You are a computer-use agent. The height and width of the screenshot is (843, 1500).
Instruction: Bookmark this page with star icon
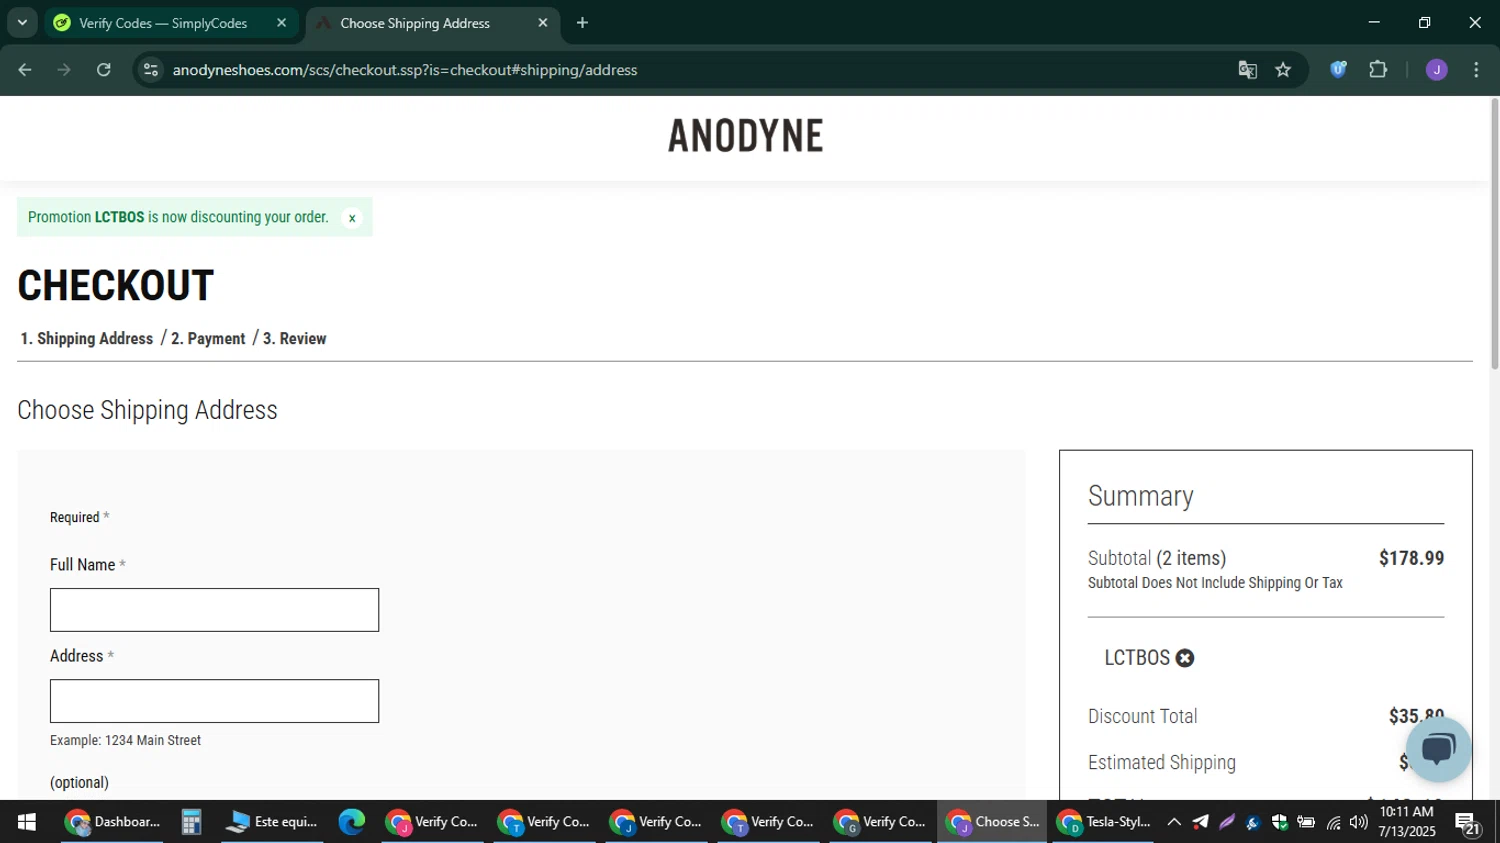pos(1283,70)
